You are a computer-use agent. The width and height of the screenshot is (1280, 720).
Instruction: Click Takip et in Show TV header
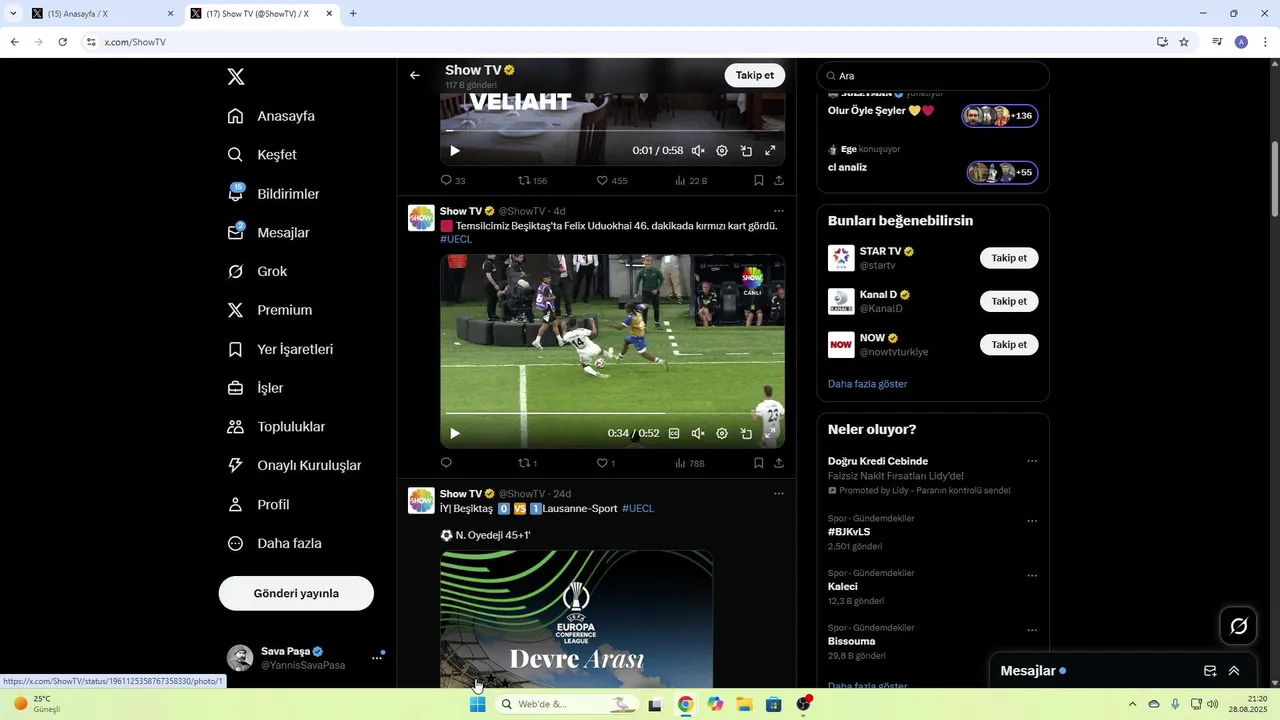click(755, 75)
